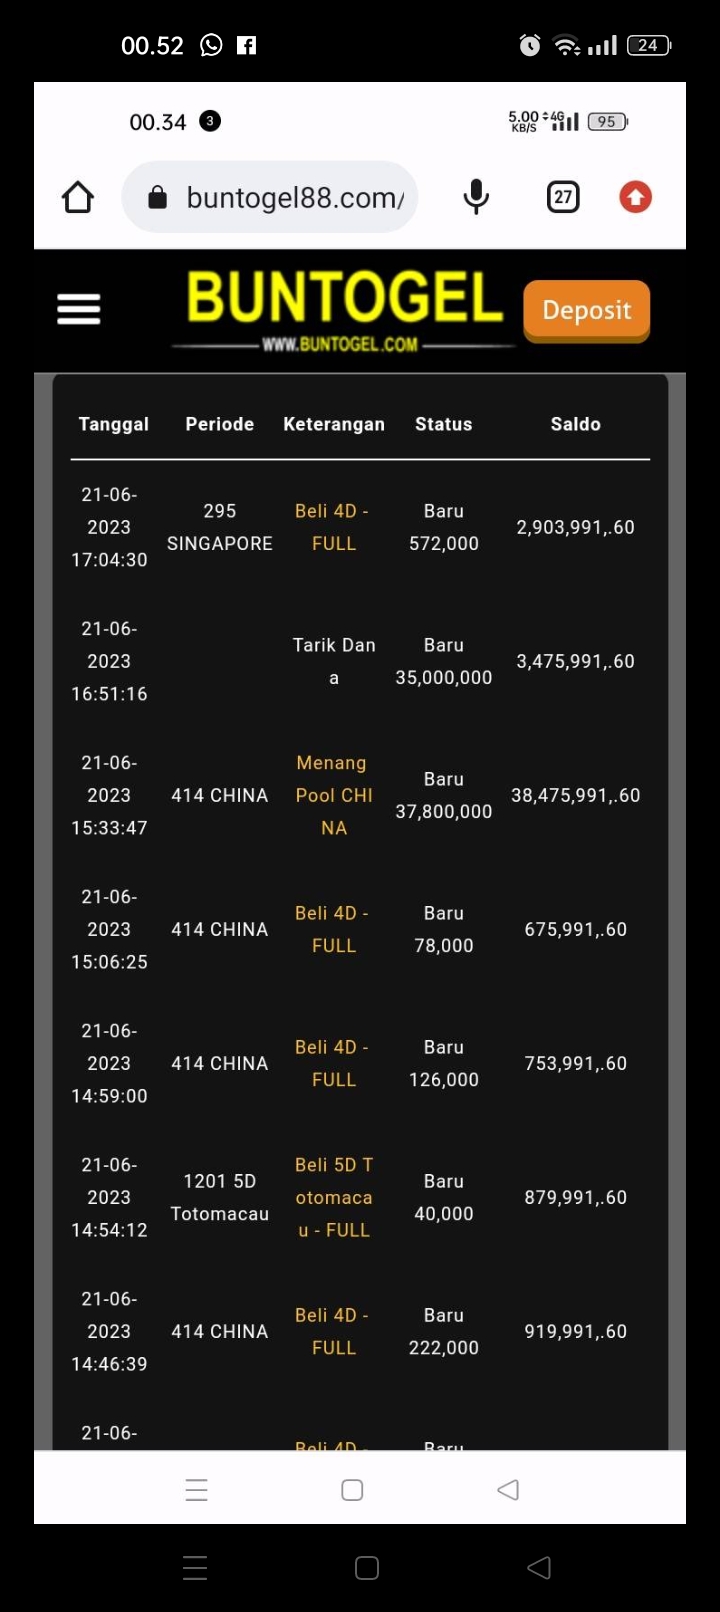
Task: Select the Saldo column header
Action: (575, 424)
